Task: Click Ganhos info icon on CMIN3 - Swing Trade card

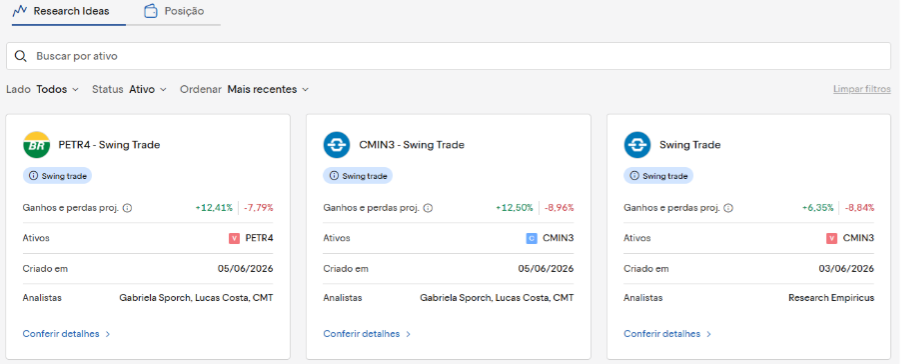Action: pyautogui.click(x=428, y=208)
